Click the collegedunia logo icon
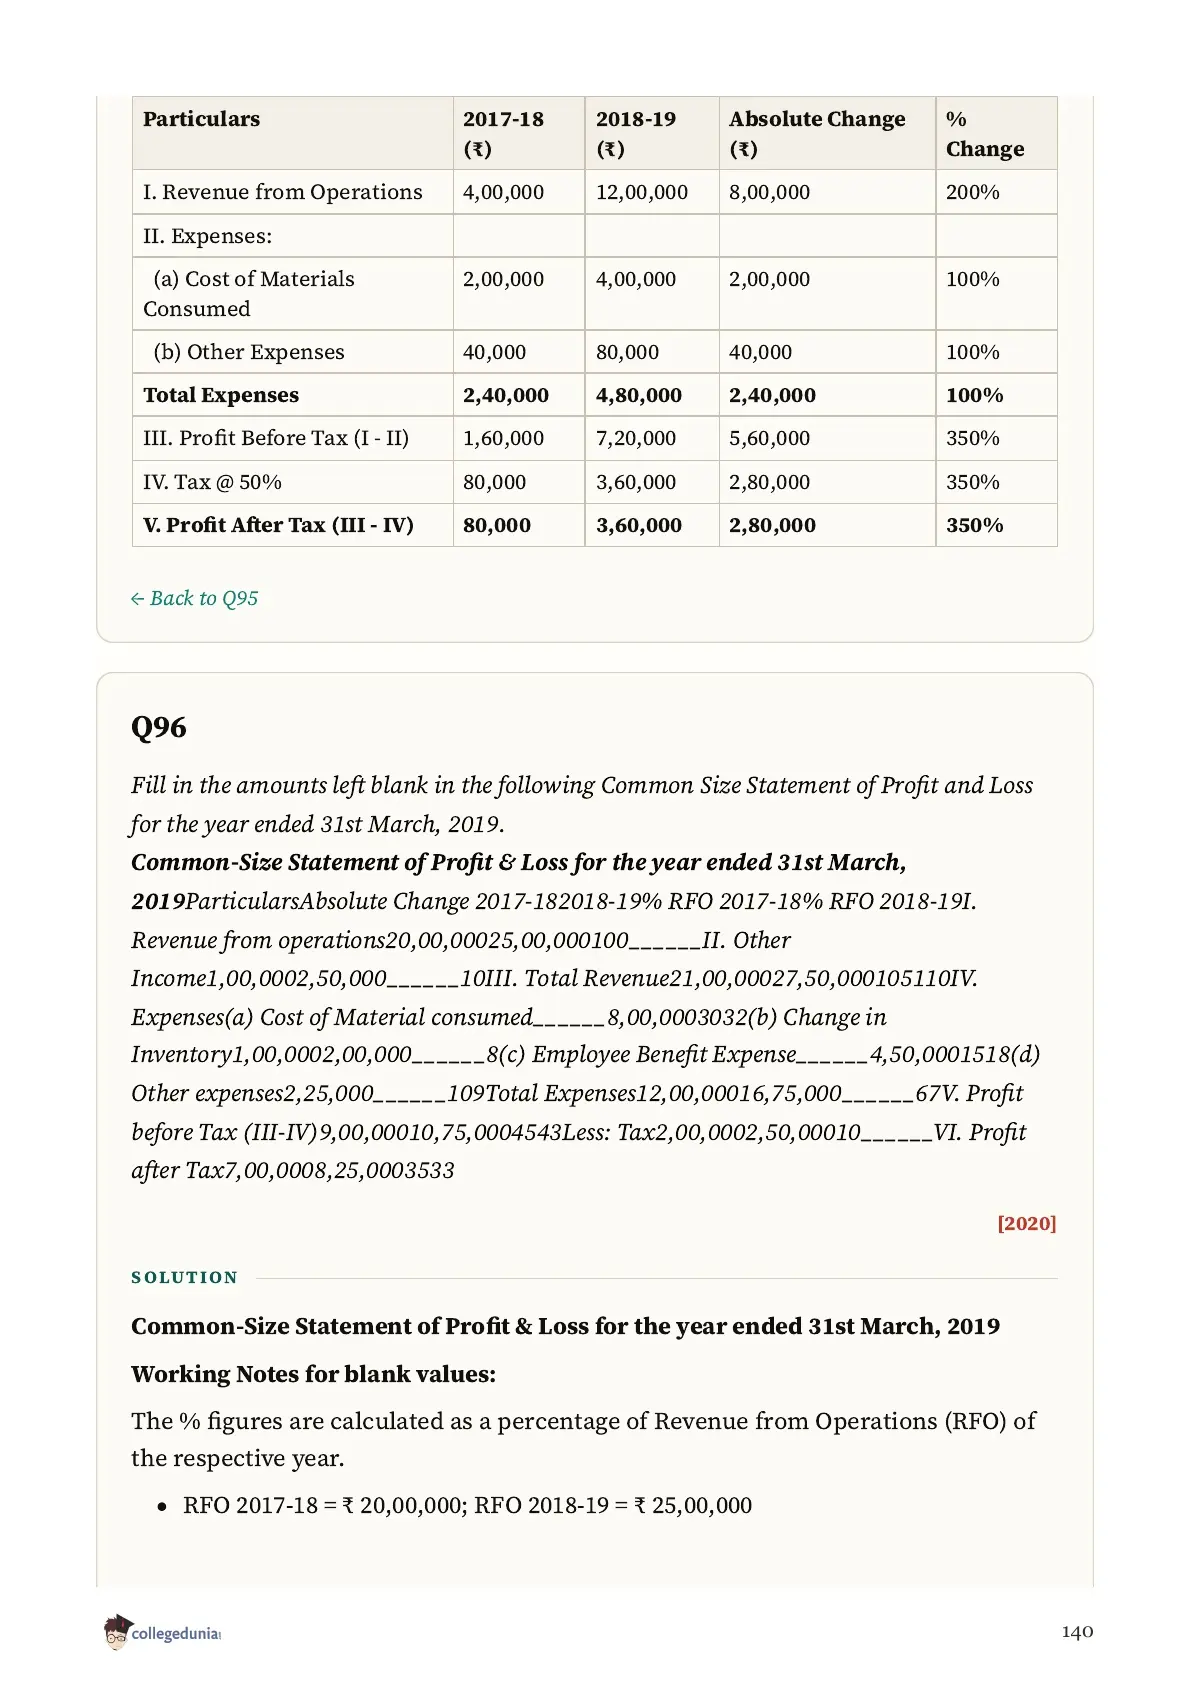 click(x=117, y=1631)
